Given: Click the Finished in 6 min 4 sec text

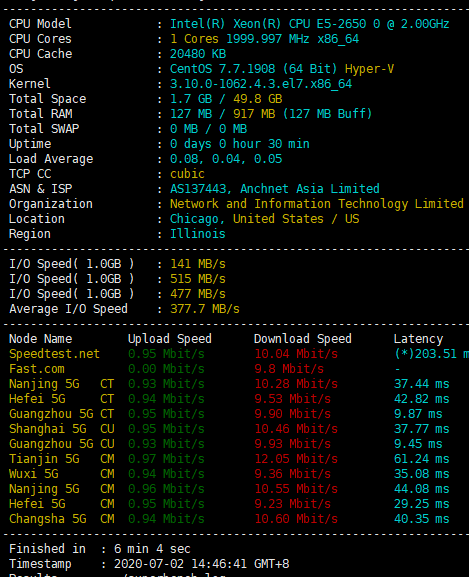Looking at the screenshot, I should tap(100, 549).
